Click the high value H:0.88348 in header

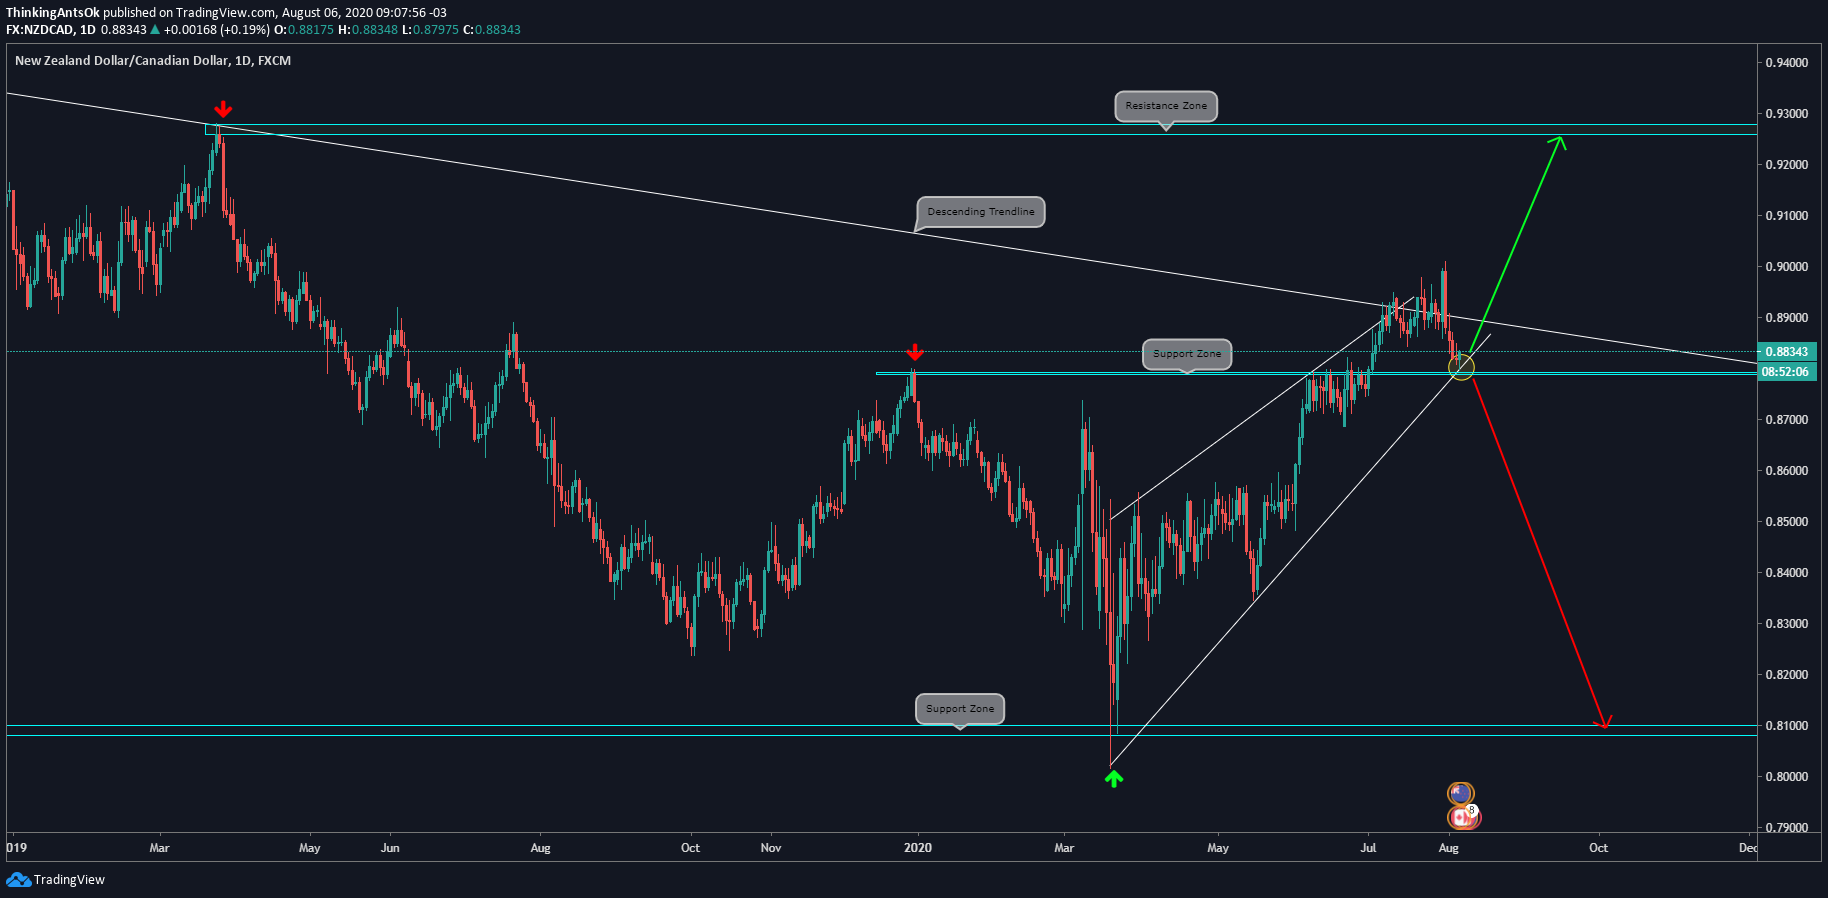(369, 30)
